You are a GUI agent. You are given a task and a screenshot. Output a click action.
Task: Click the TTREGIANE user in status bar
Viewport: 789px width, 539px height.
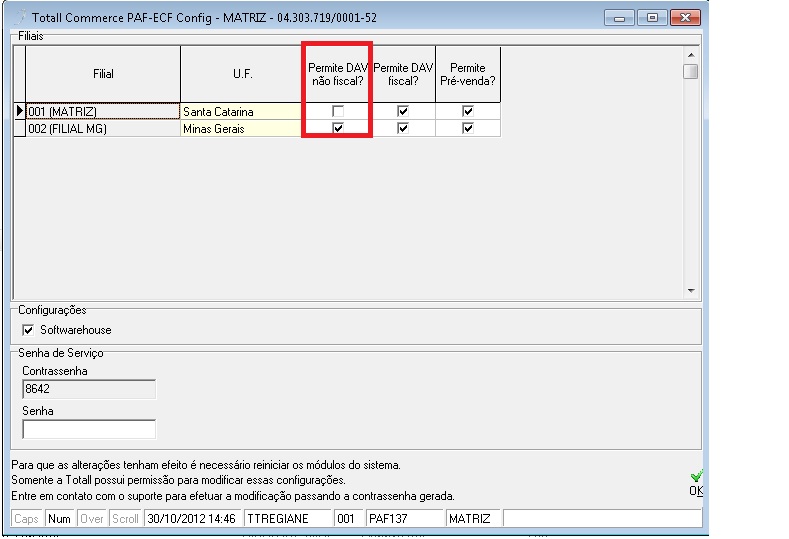(x=288, y=518)
